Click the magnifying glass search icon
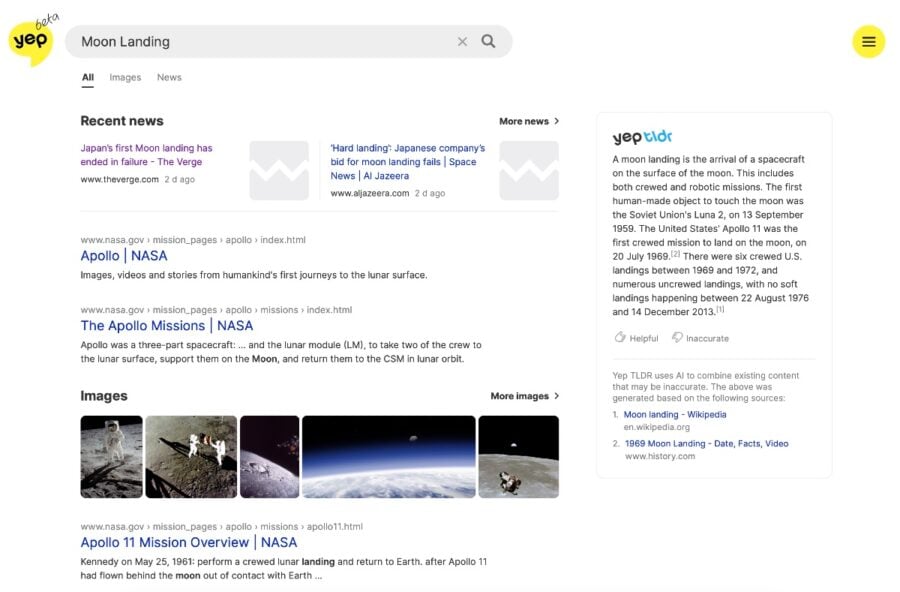This screenshot has width=900, height=592. point(488,41)
